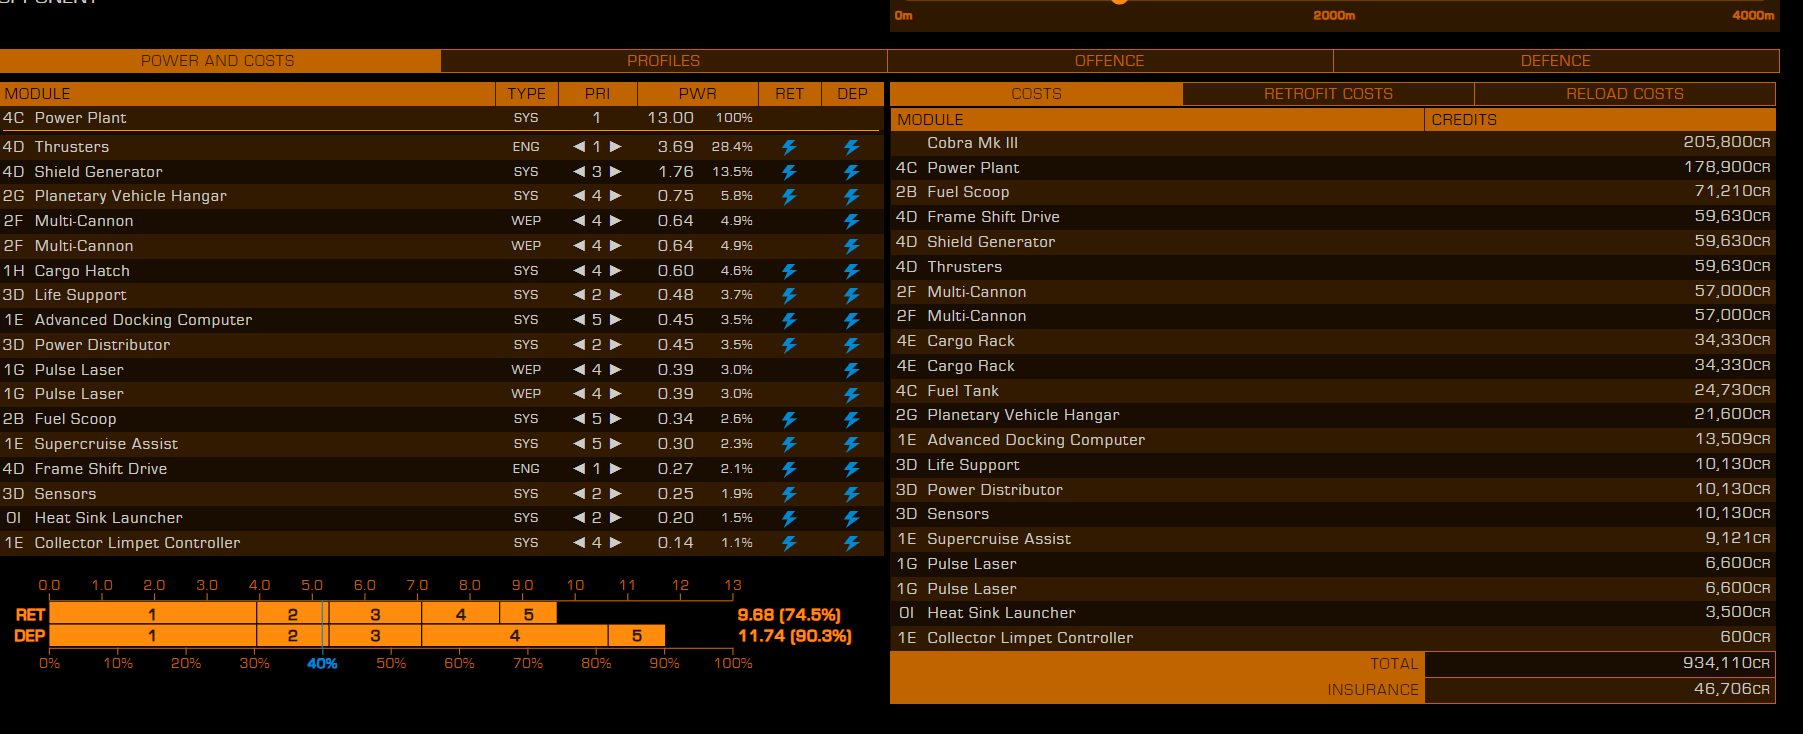This screenshot has width=1803, height=734.
Task: Decrease Shield Generator priority with left arrow
Action: click(578, 172)
